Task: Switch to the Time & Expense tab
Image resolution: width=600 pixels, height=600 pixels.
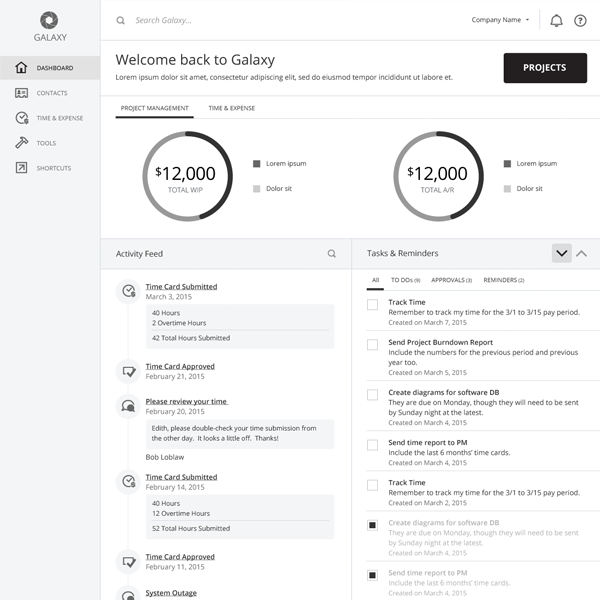Action: [232, 108]
